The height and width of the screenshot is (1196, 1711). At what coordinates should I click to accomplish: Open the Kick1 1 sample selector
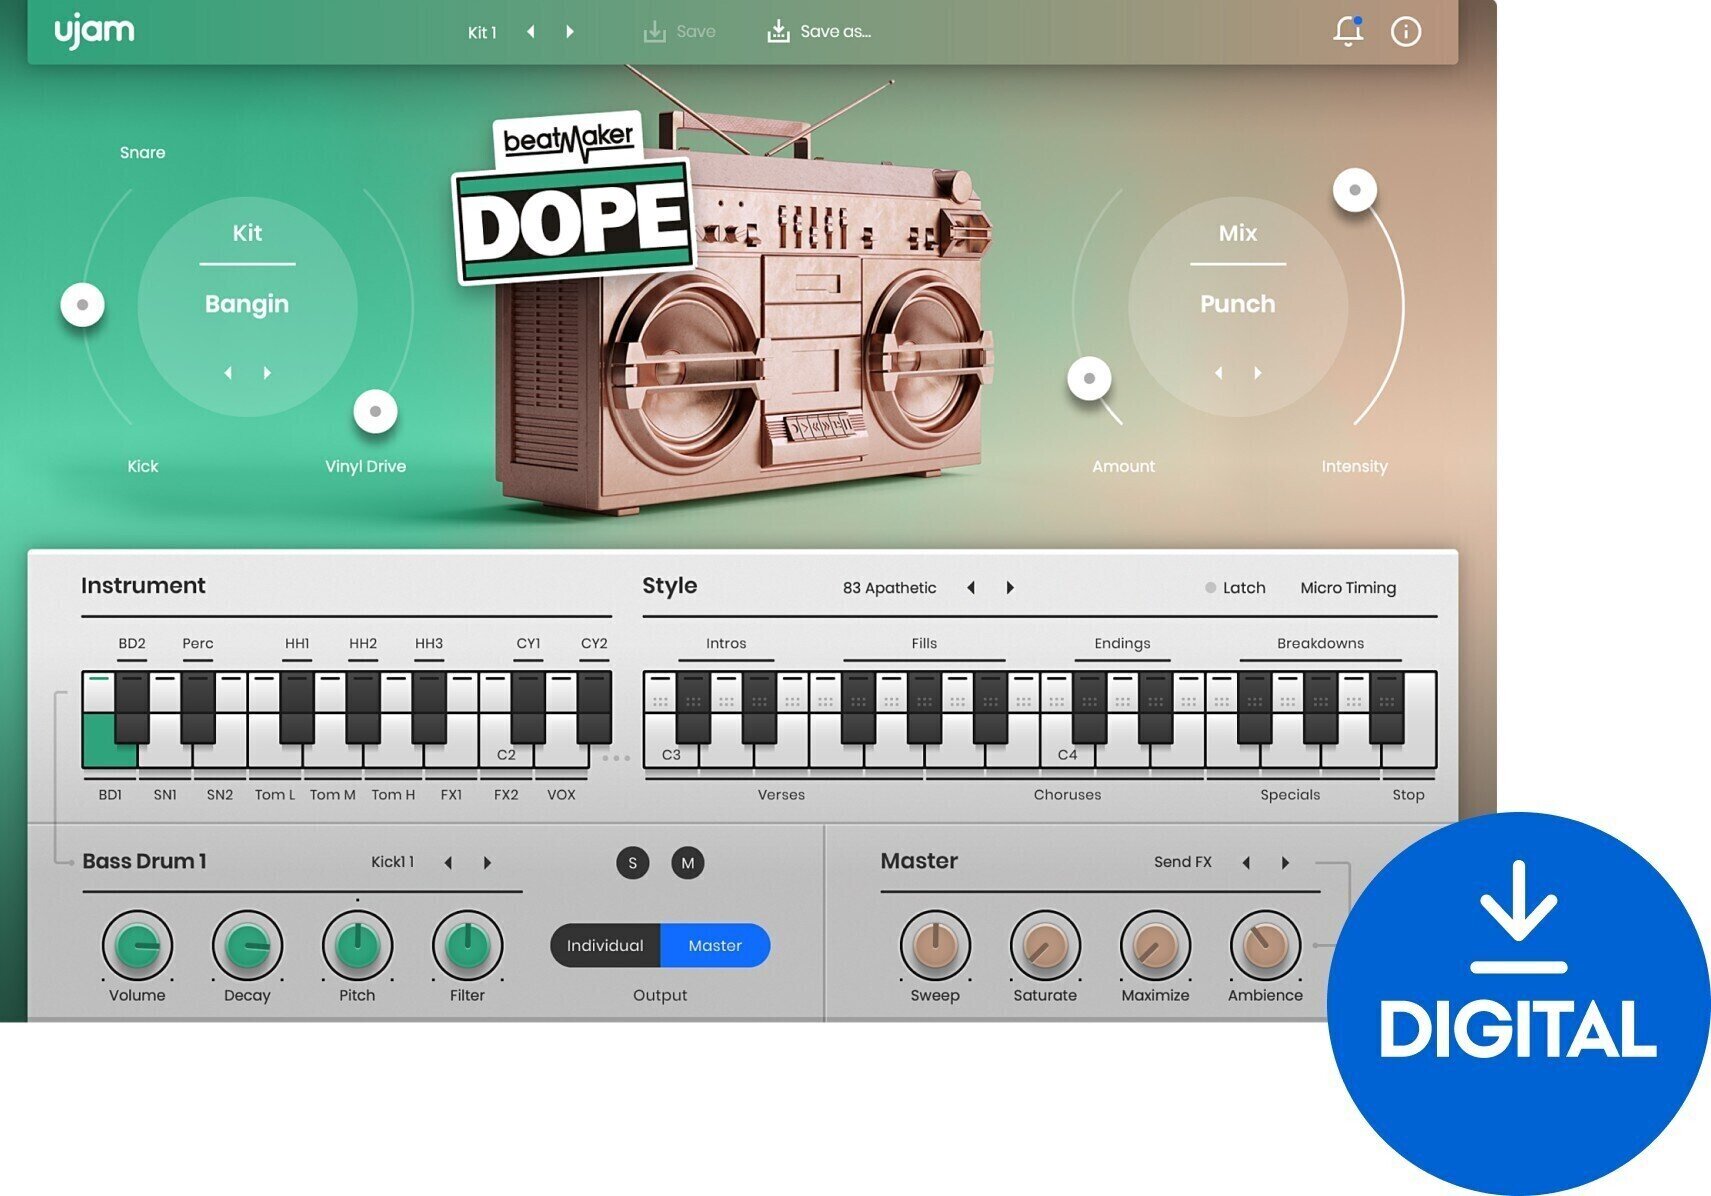pyautogui.click(x=392, y=862)
